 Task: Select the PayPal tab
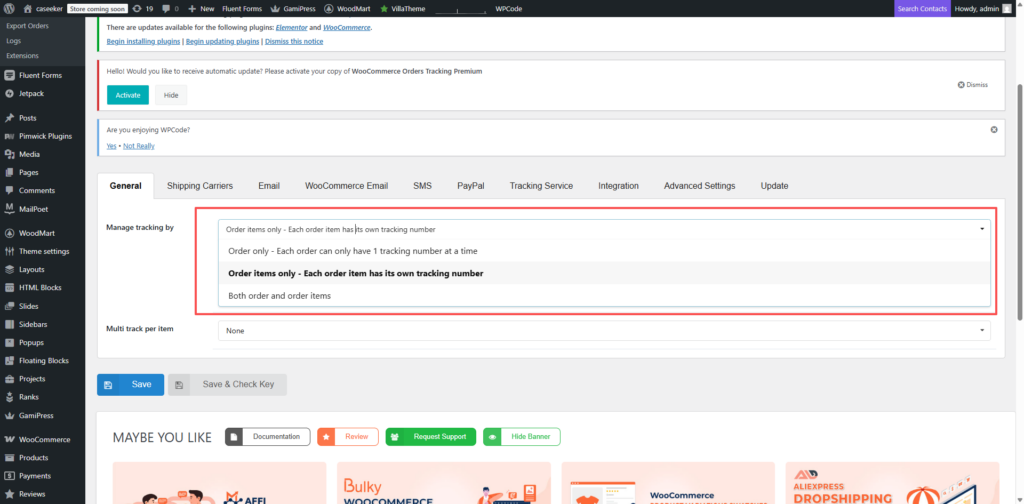(471, 186)
